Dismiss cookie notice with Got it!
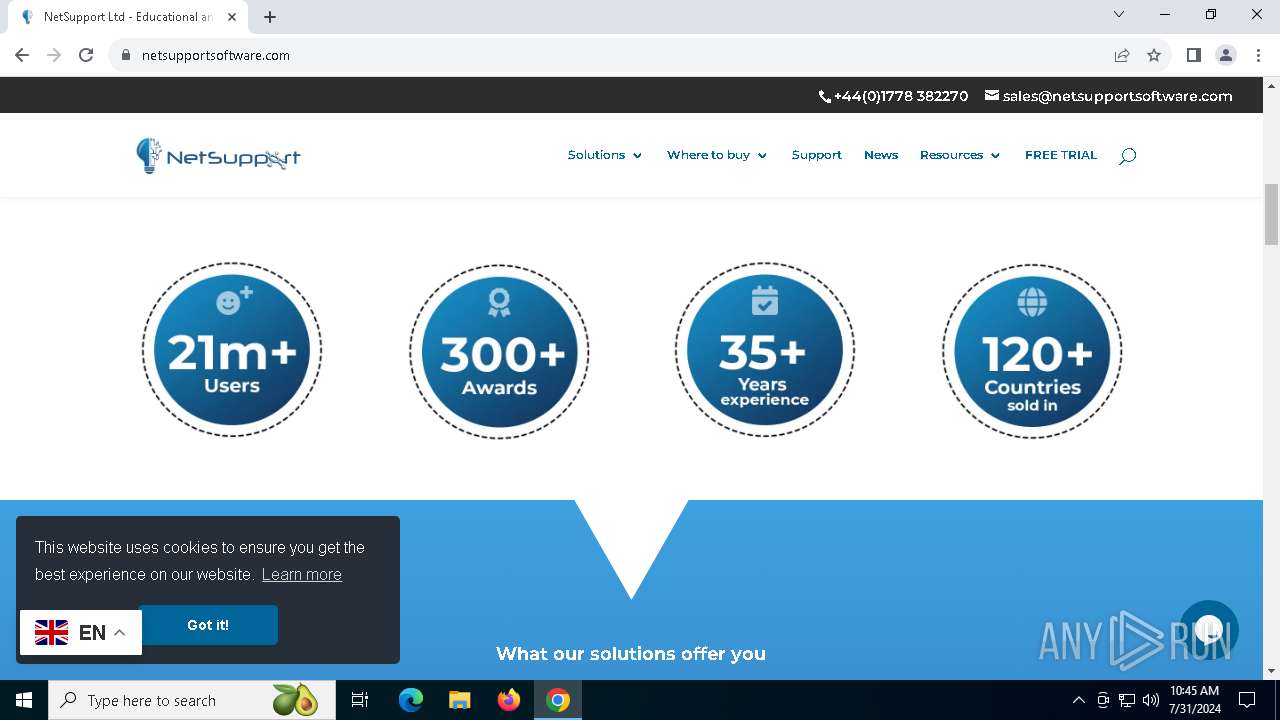Screen dimensions: 1280x720 click(x=208, y=625)
